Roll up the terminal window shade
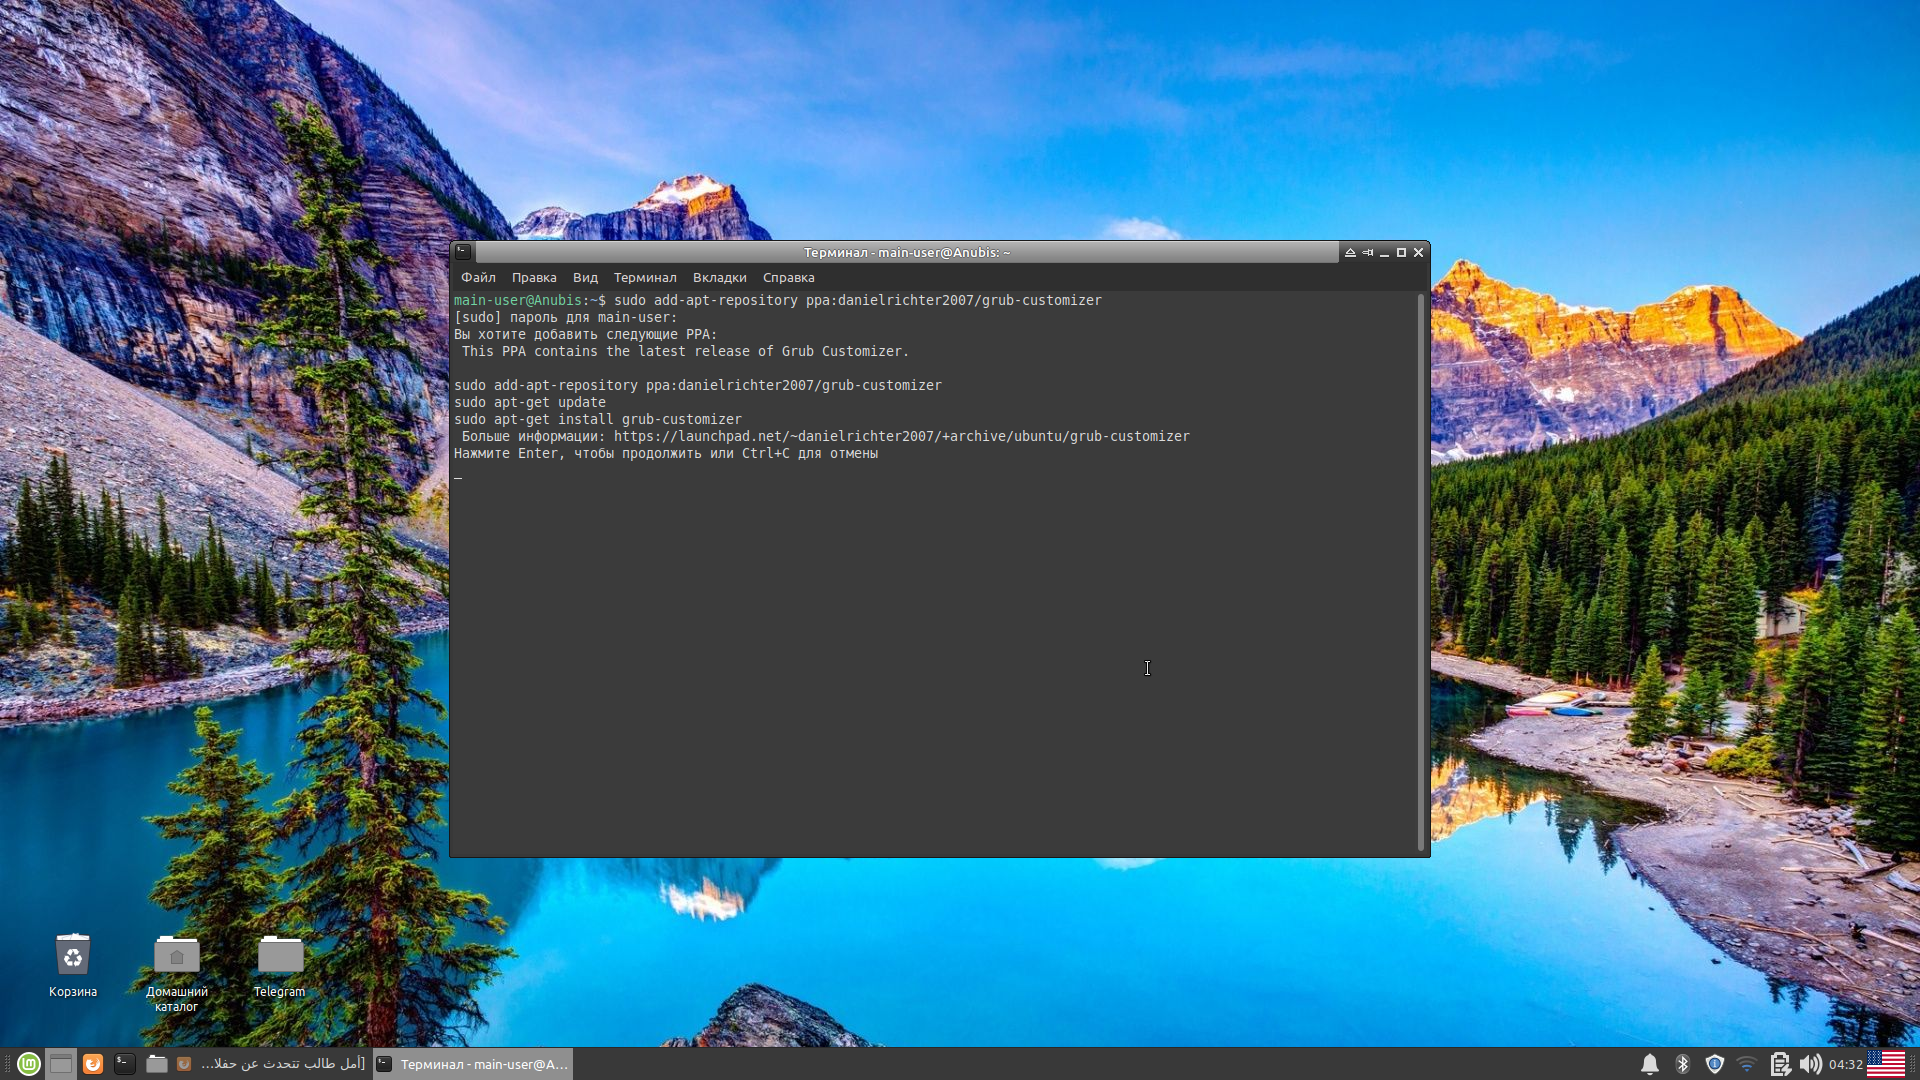This screenshot has height=1080, width=1920. pyautogui.click(x=1350, y=253)
